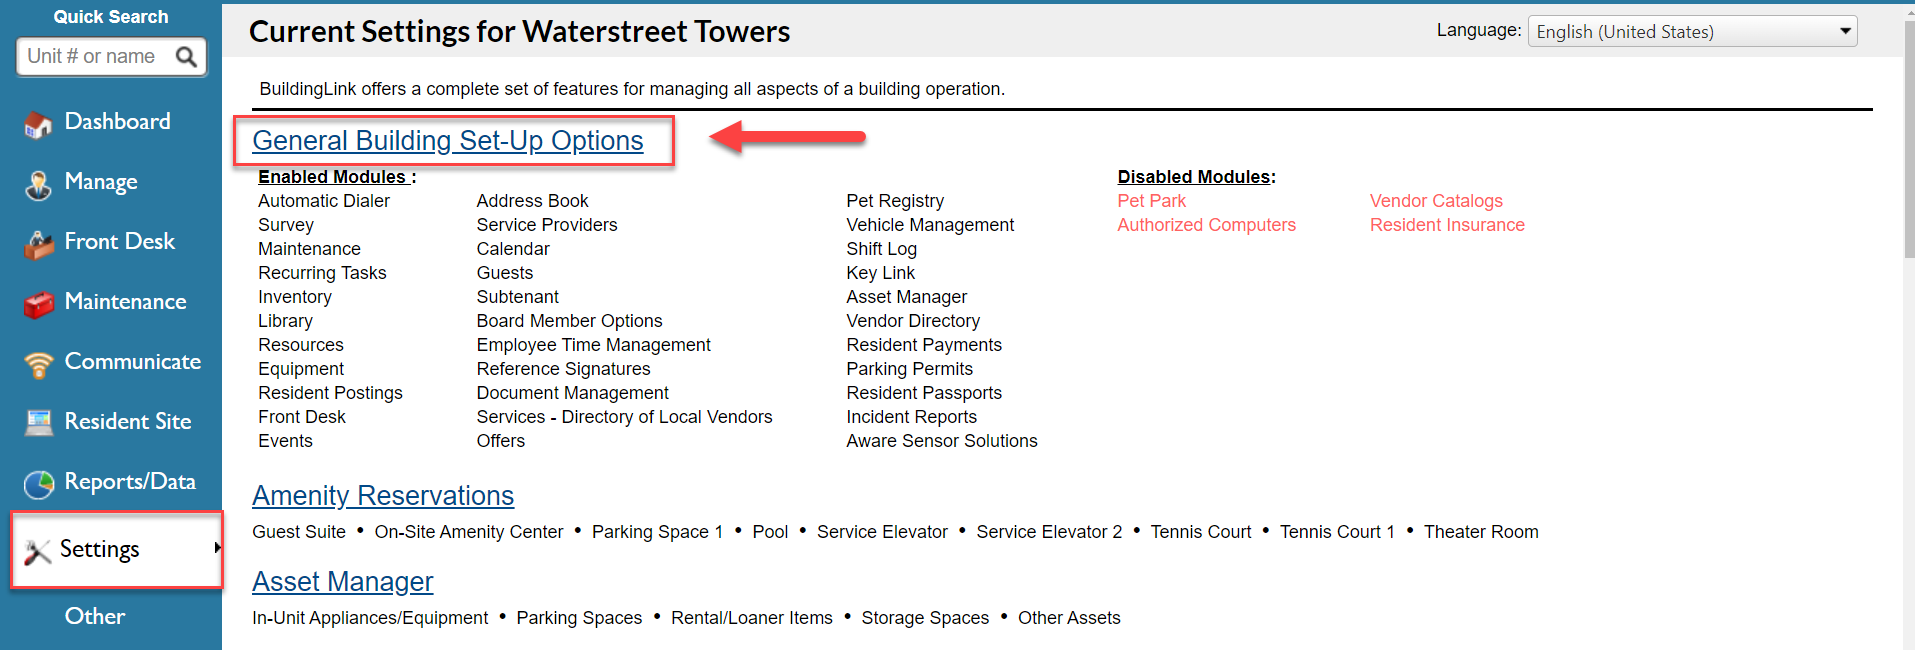Image resolution: width=1915 pixels, height=650 pixels.
Task: Select the Pet Registry module
Action: (895, 201)
